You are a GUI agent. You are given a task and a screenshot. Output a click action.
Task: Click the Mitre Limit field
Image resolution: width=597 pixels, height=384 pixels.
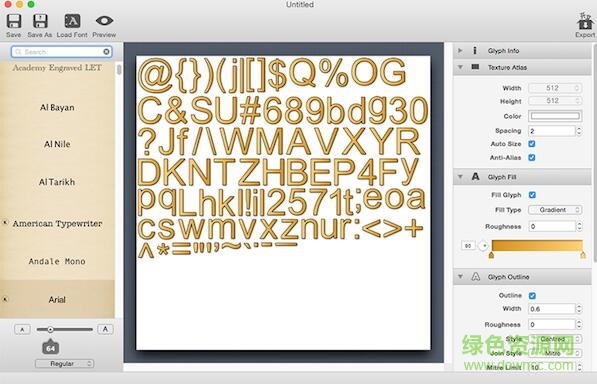(552, 367)
